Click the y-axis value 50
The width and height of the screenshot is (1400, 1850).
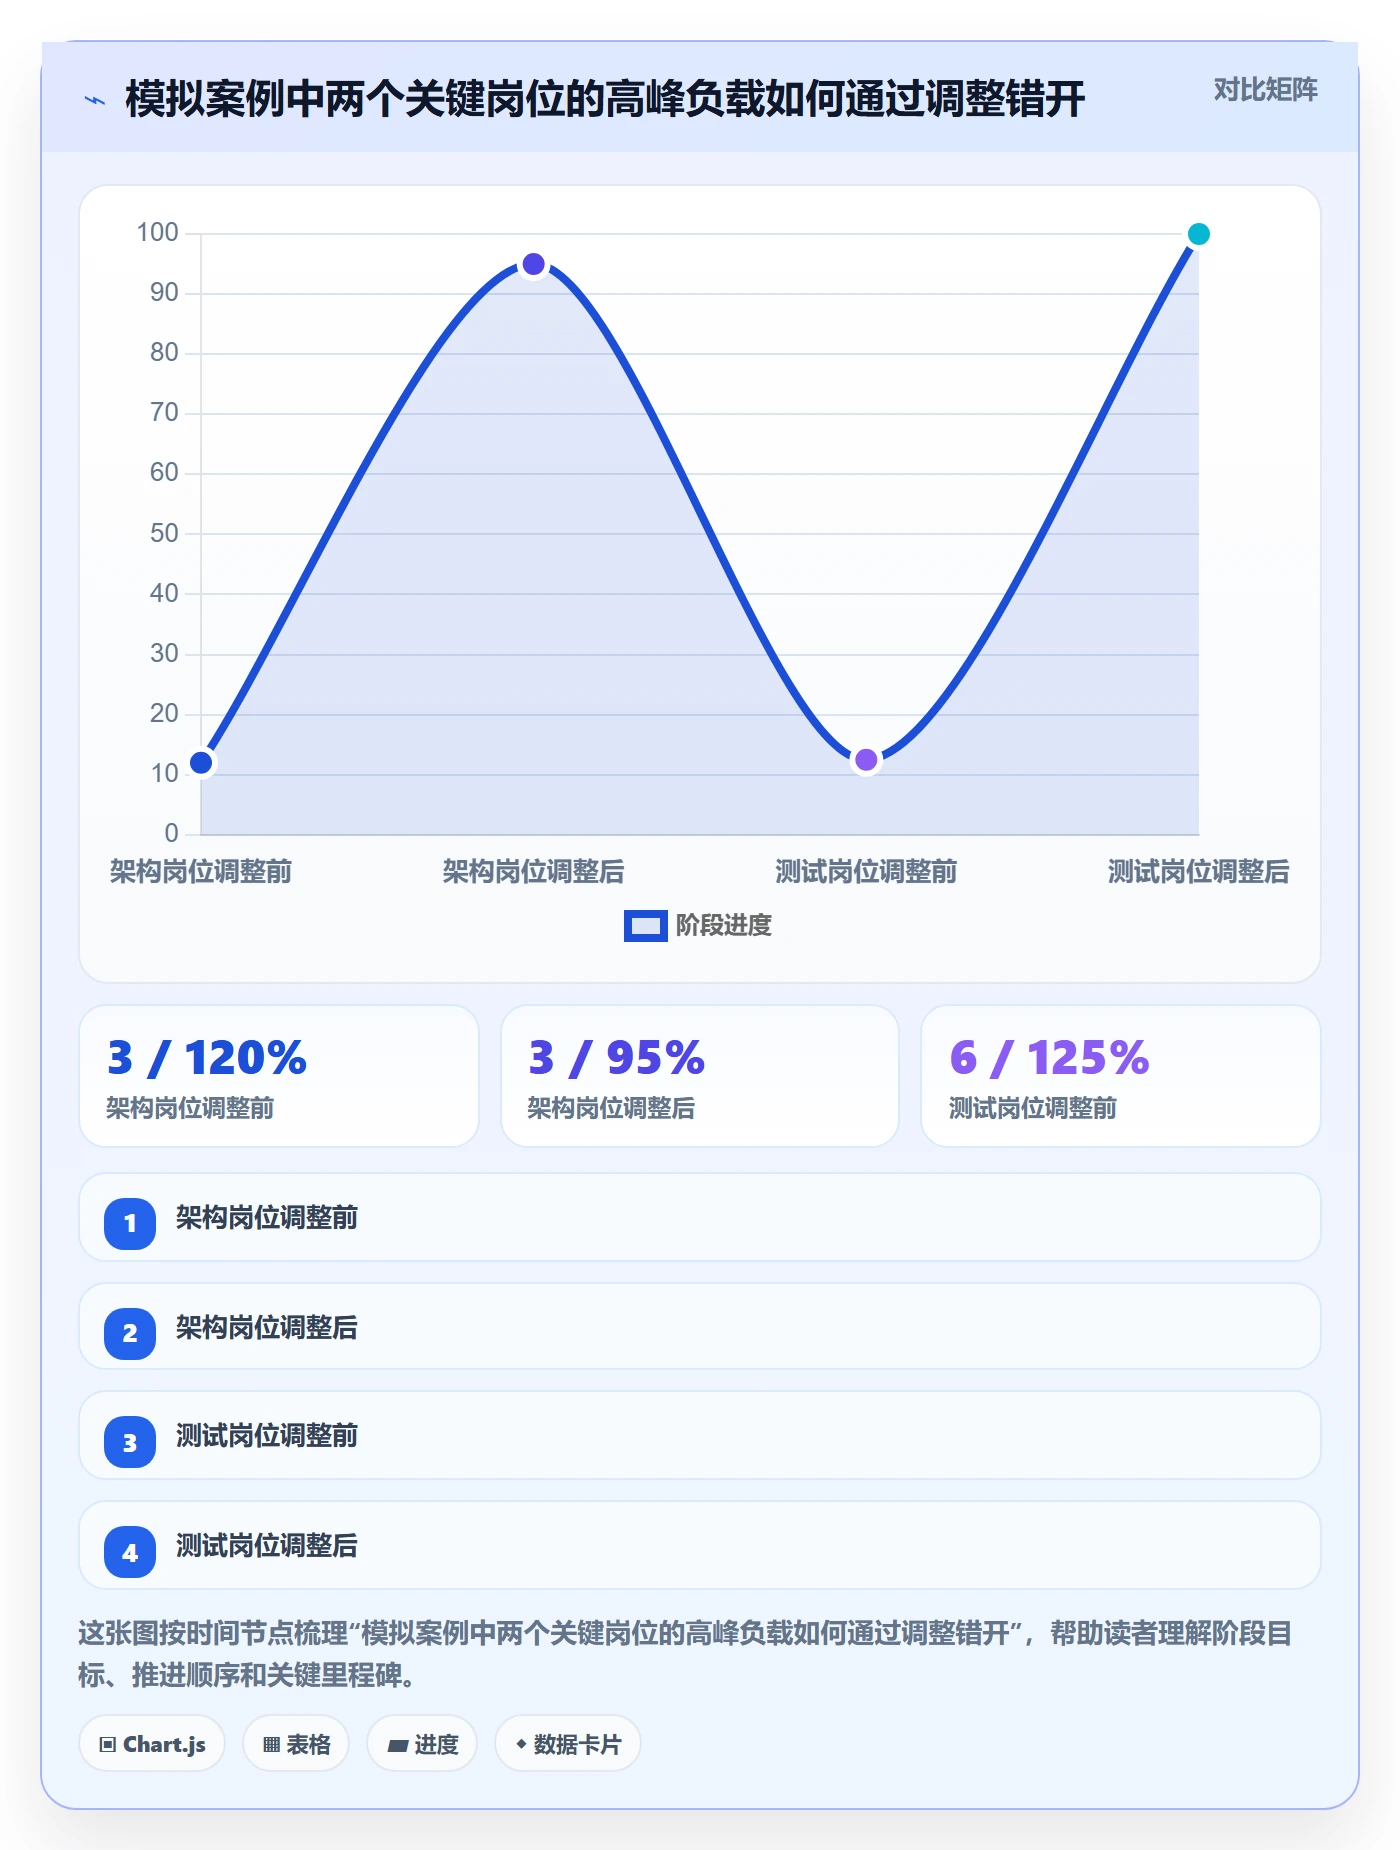[164, 533]
